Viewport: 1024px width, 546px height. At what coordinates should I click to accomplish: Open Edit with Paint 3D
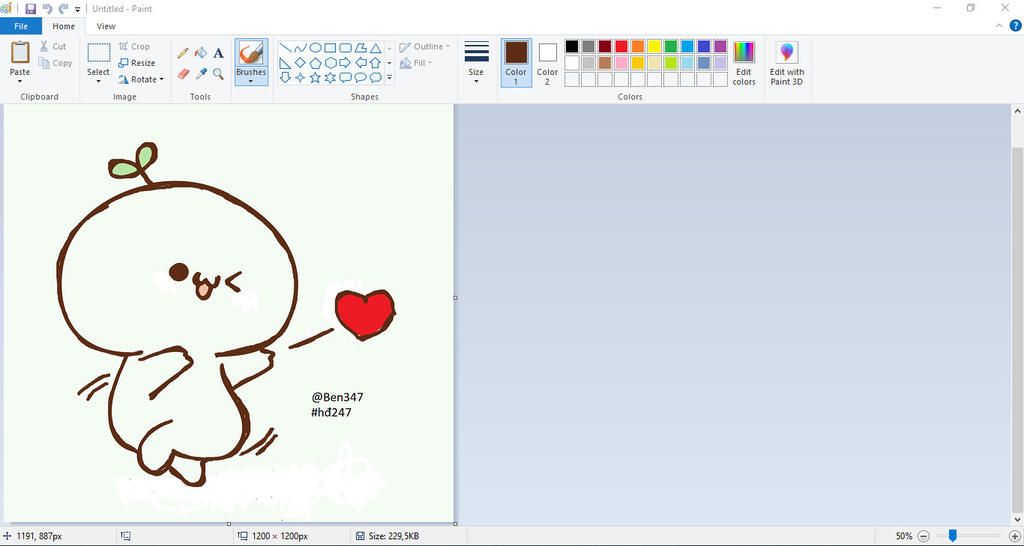(787, 63)
